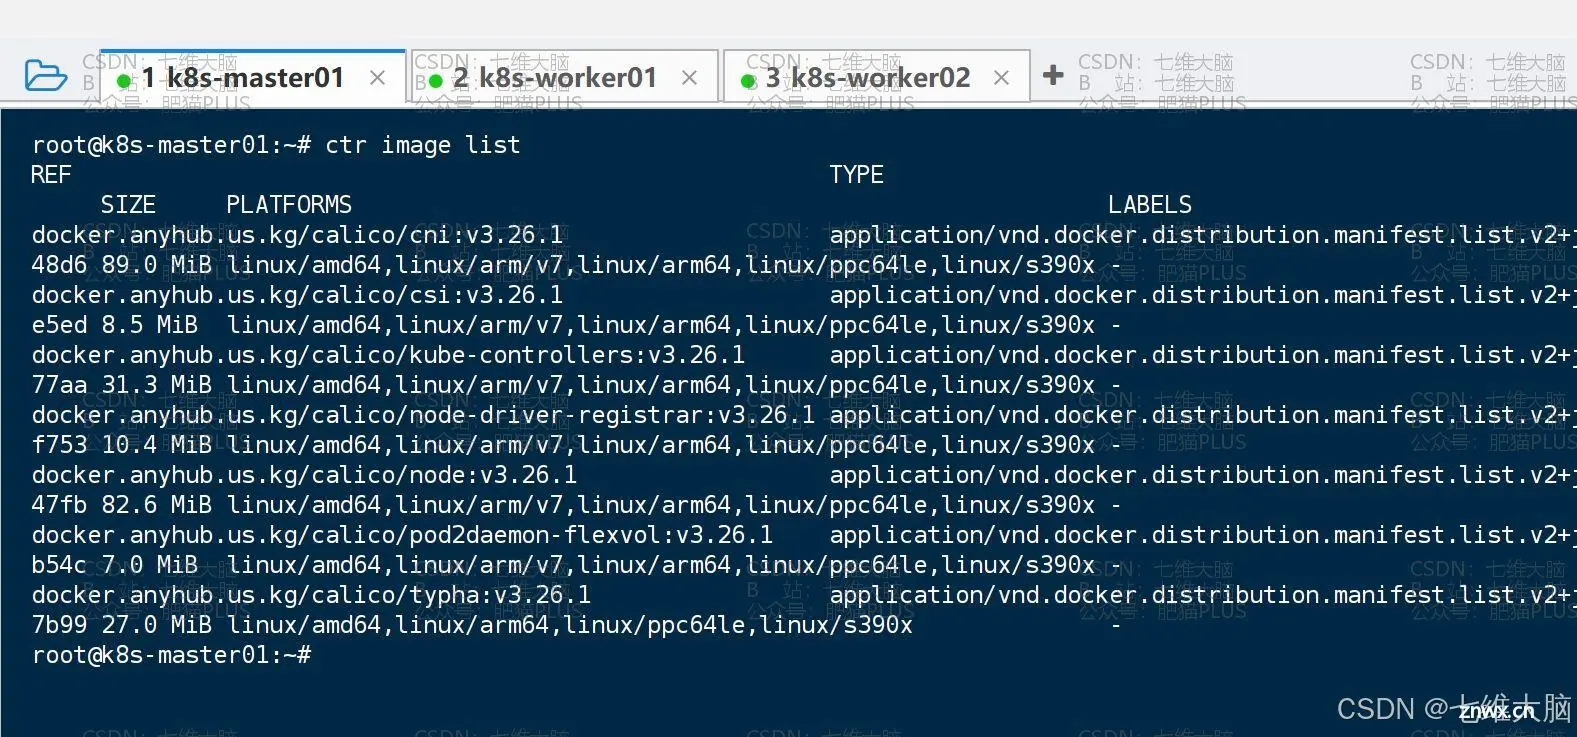Click the 47fb digest fragment
Viewport: 1577px width, 737px height.
pos(60,505)
